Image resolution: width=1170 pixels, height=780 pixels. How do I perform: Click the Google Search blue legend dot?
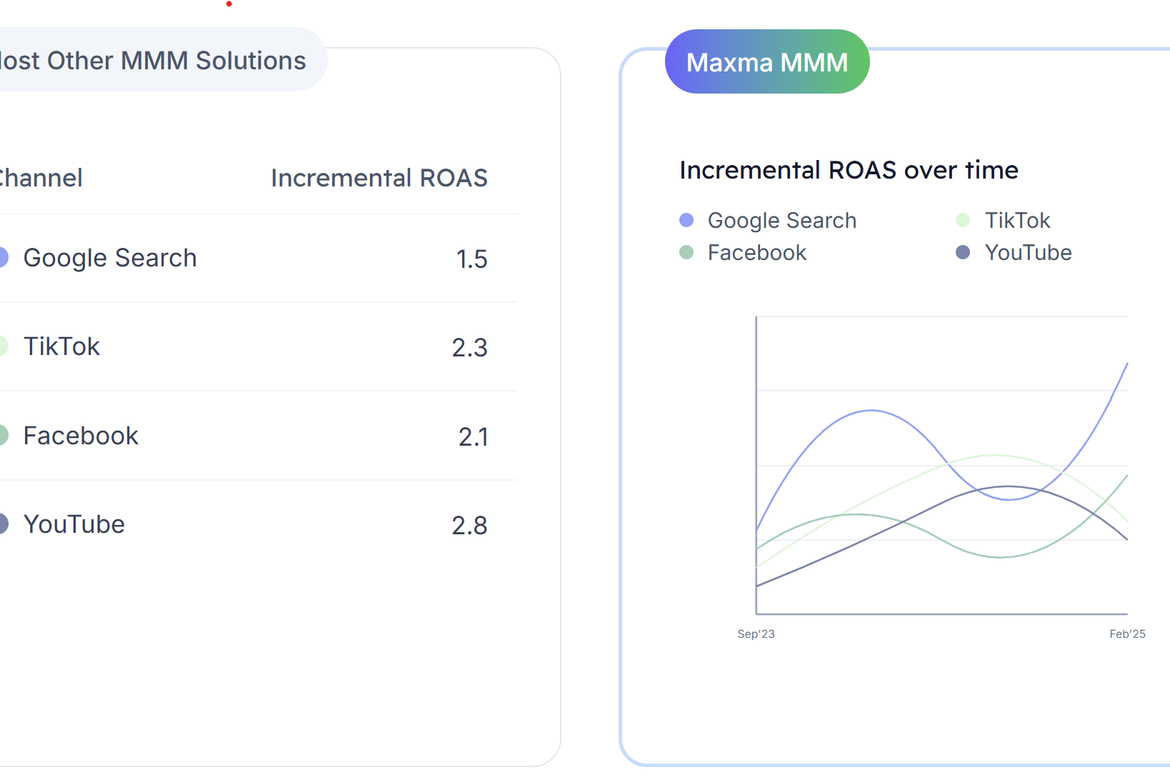coord(686,220)
